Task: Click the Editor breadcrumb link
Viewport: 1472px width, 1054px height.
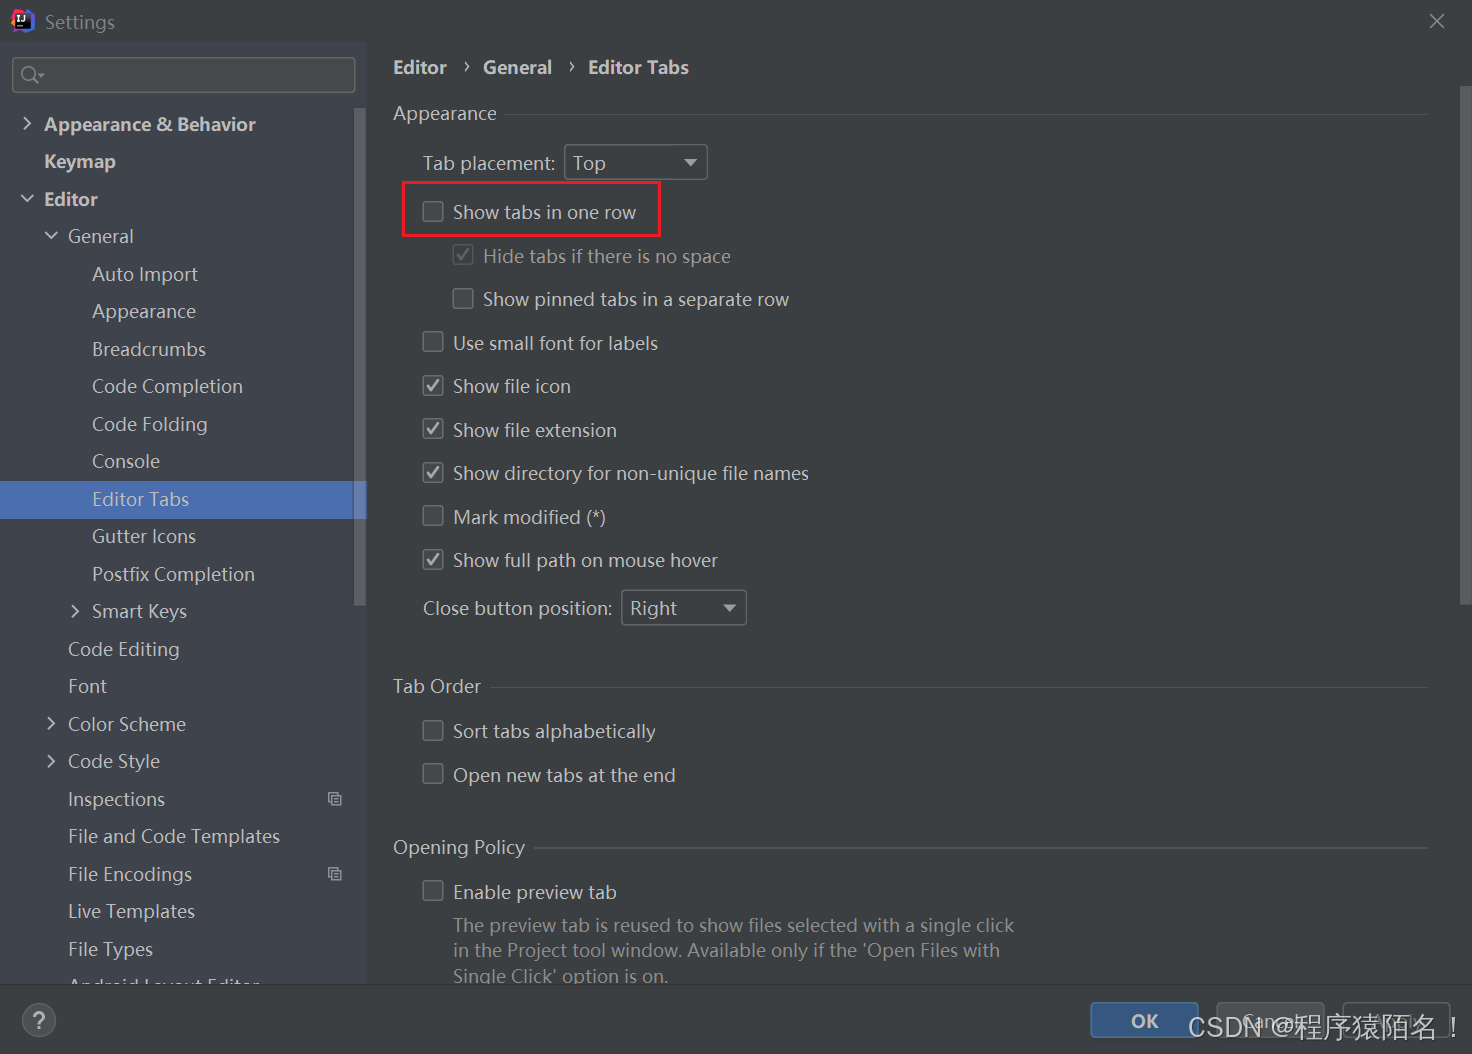Action: click(x=420, y=67)
